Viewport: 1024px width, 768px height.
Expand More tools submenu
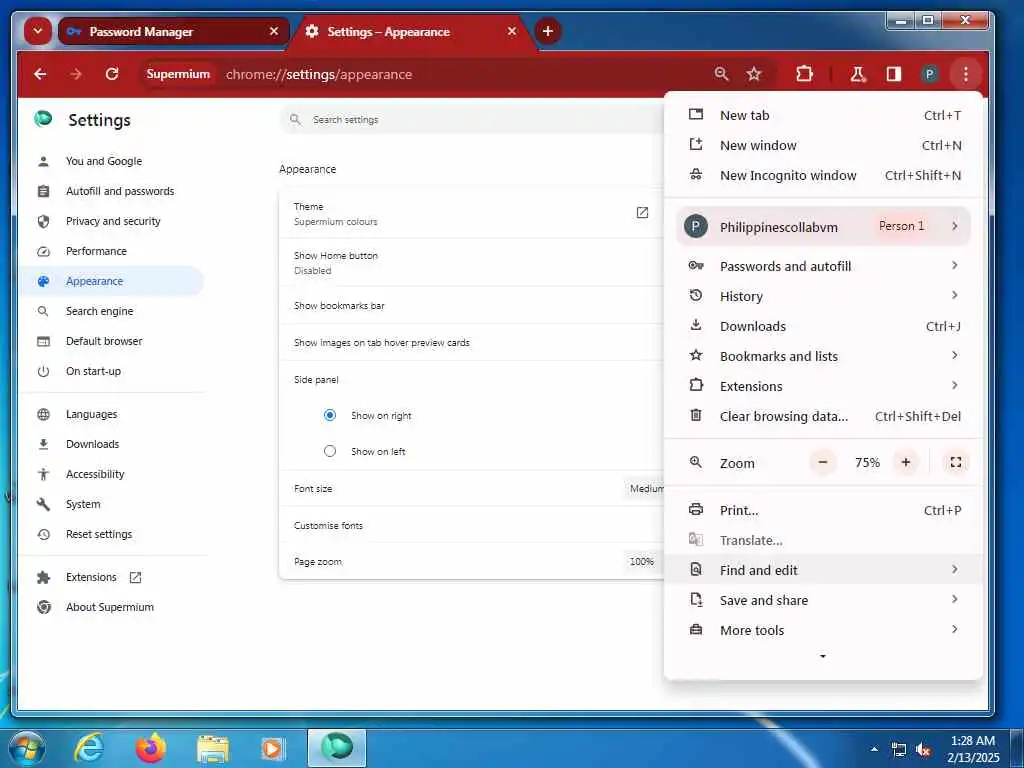point(824,630)
